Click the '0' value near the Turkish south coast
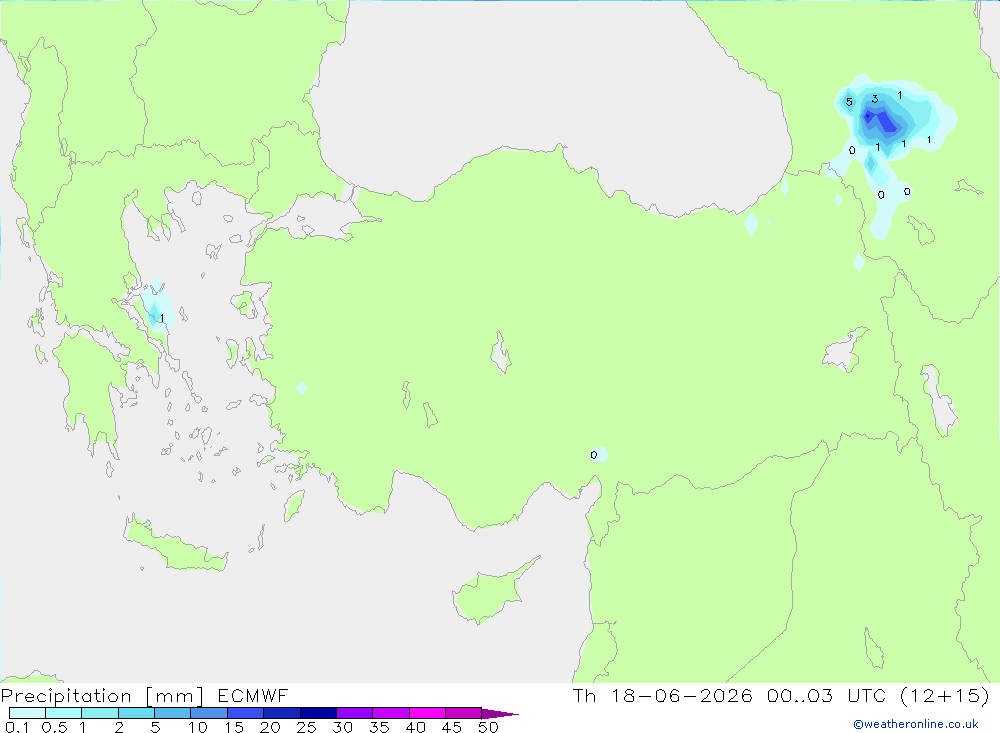 [x=594, y=455]
